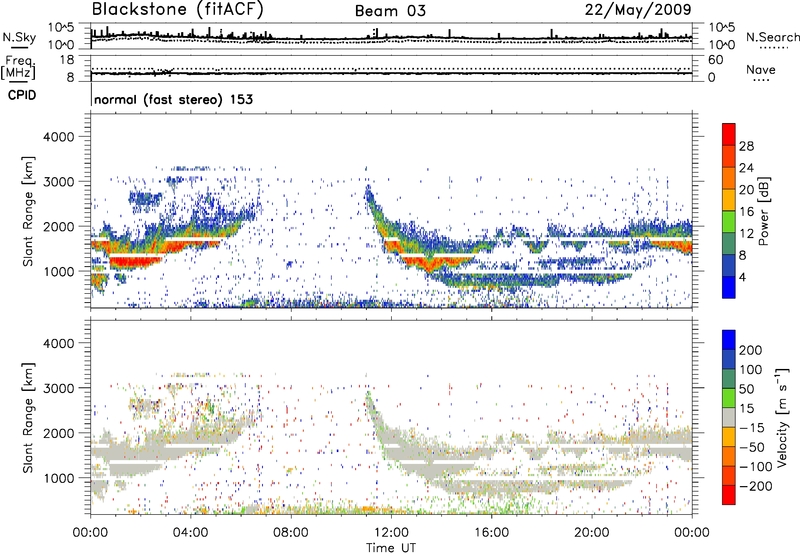Click the Power [dB] color bar label
This screenshot has width=800, height=554.
tap(763, 211)
